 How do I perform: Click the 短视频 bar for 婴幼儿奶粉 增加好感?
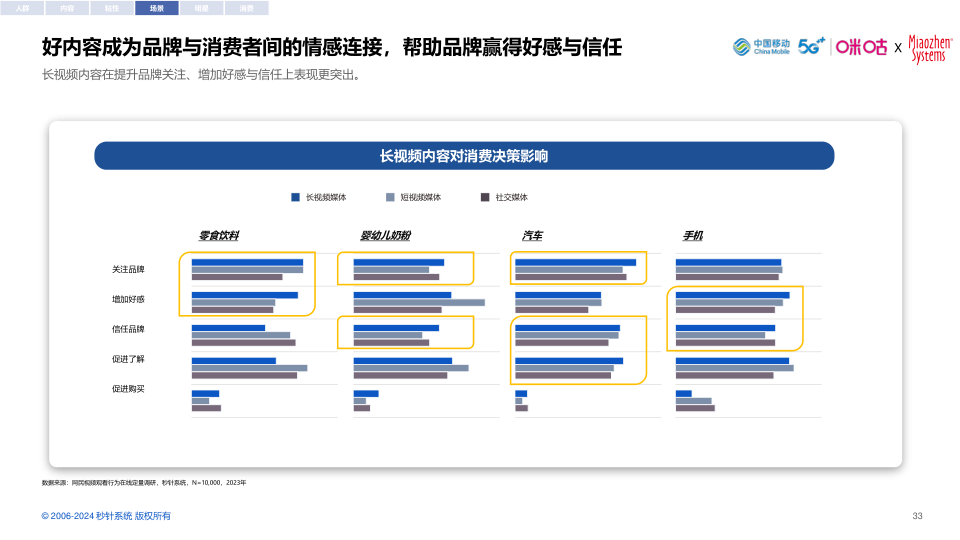coord(419,302)
